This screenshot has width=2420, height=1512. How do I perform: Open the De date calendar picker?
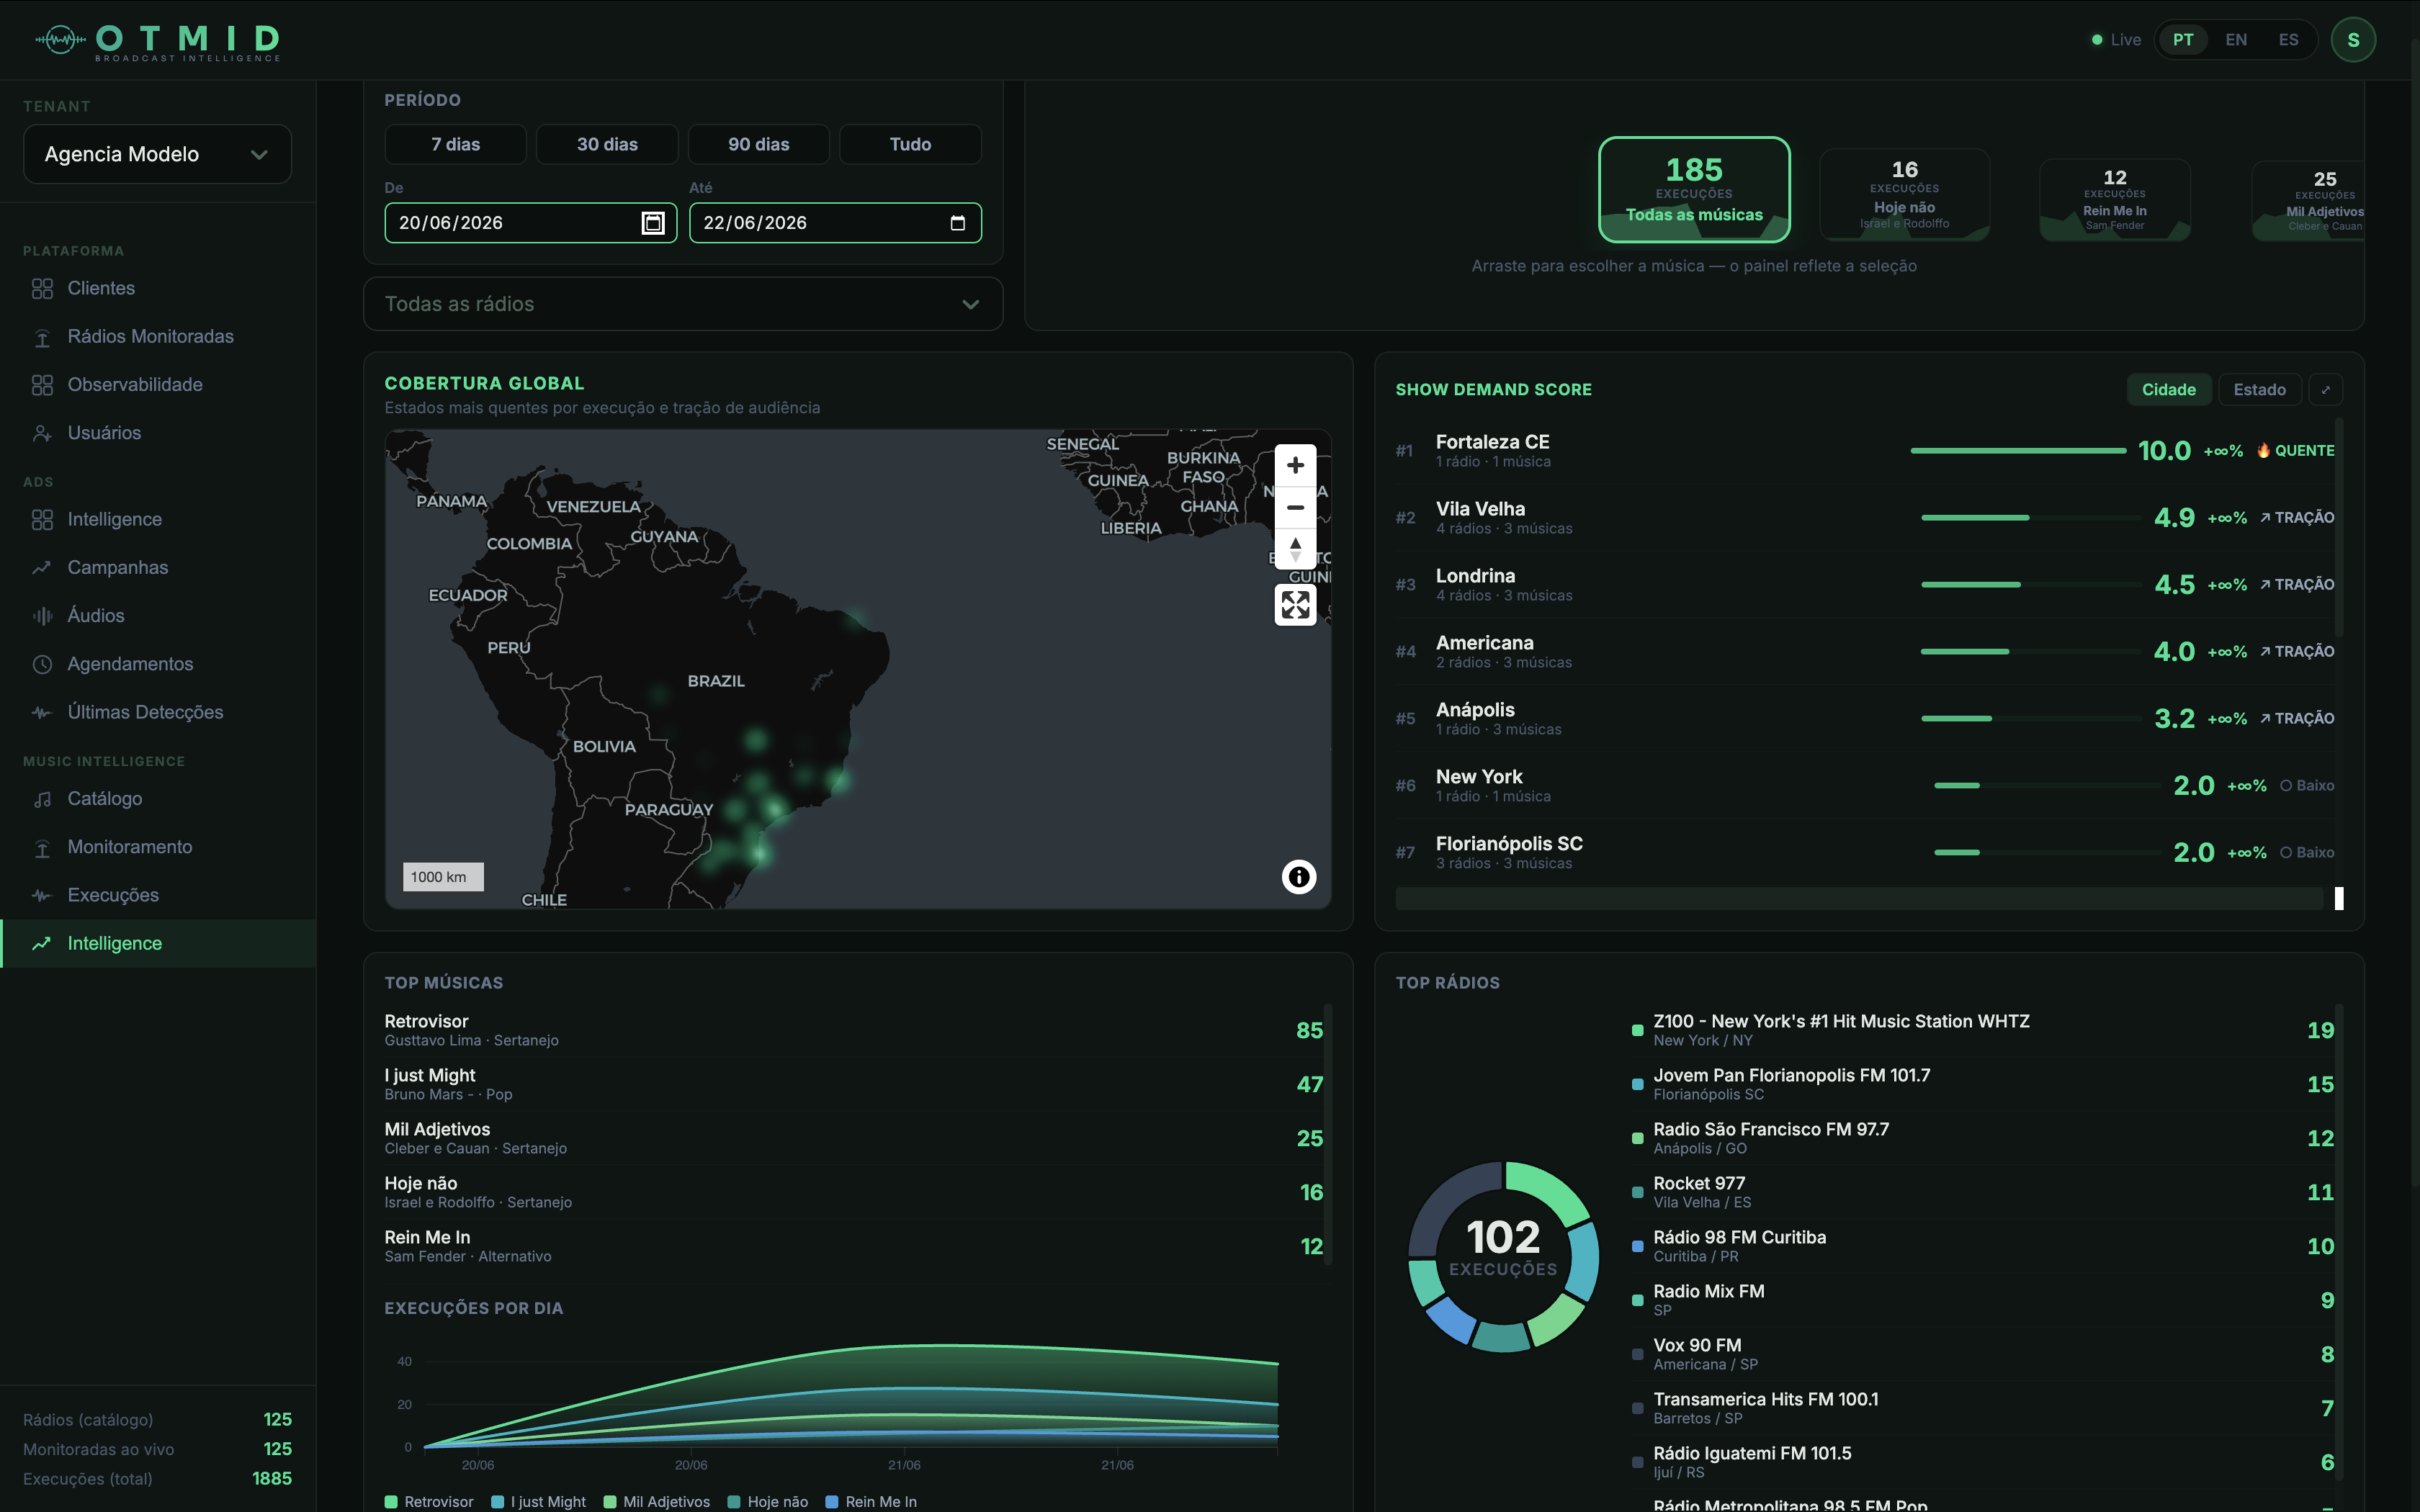[x=652, y=223]
